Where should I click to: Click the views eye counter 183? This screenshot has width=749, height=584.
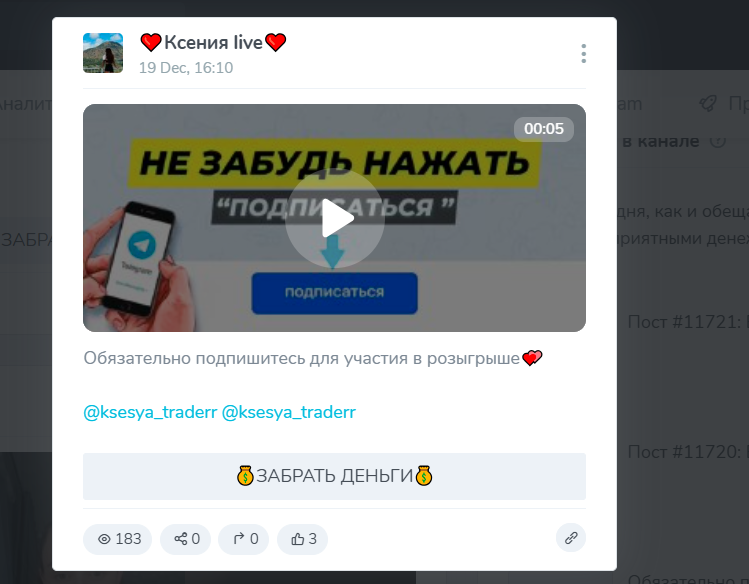118,539
